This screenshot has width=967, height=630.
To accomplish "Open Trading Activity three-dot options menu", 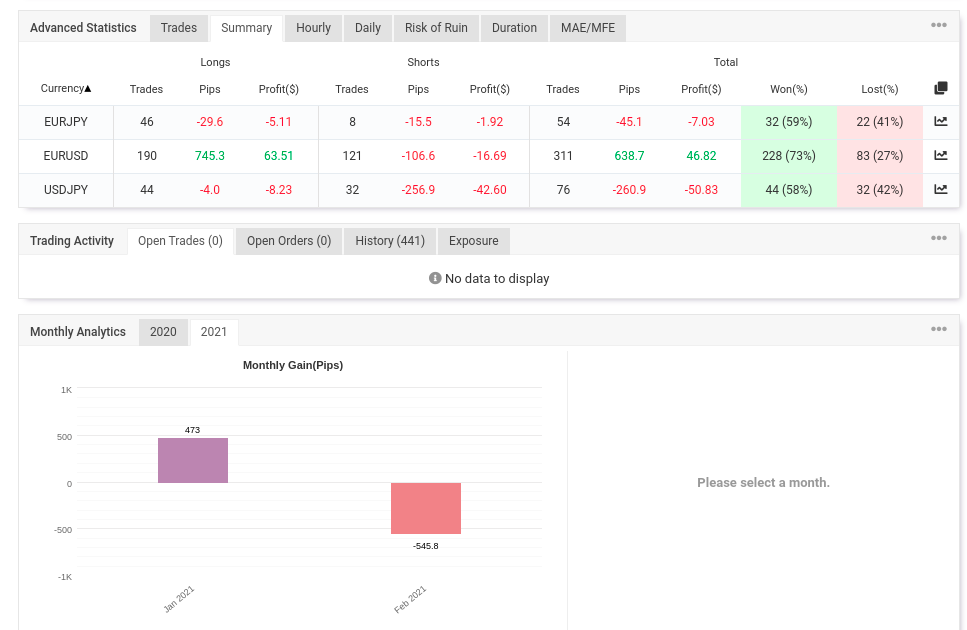I will [x=939, y=238].
